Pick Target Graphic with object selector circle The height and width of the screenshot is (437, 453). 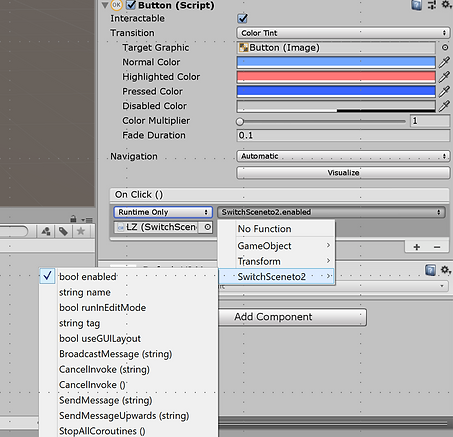pyautogui.click(x=445, y=48)
